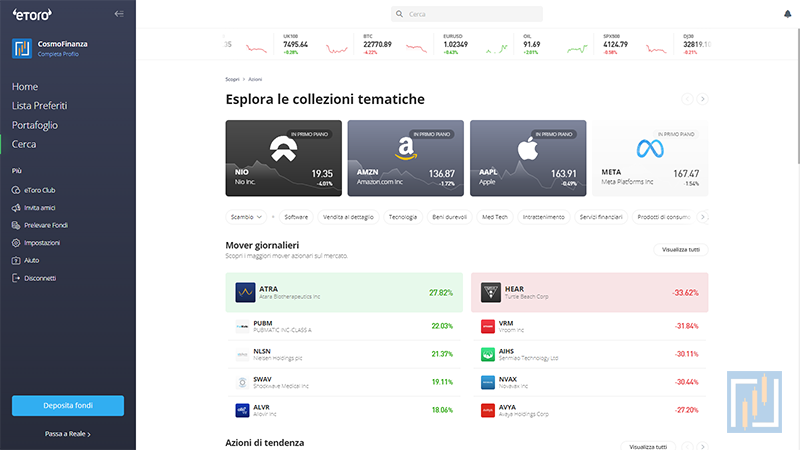
Task: Filter by Beni durevoli
Action: (x=449, y=217)
